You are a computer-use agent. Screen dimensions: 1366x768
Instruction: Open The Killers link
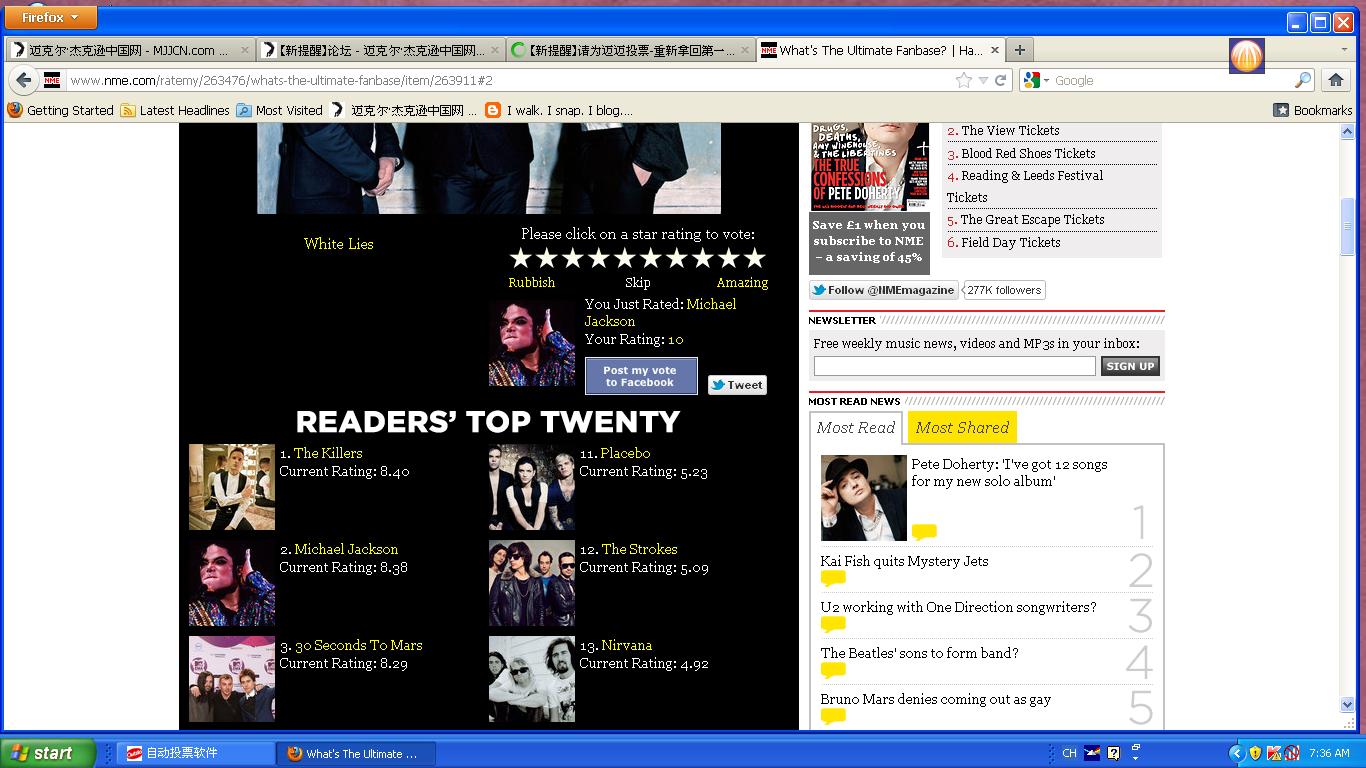point(328,453)
